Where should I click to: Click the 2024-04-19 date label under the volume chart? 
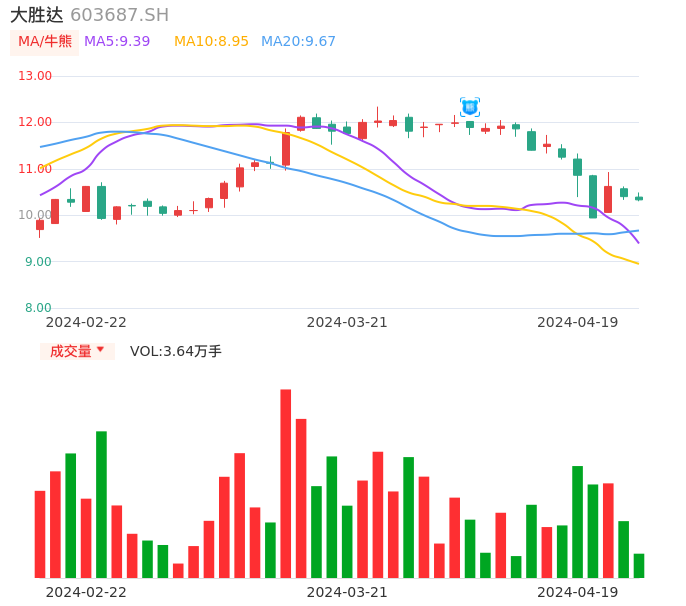coord(577,592)
